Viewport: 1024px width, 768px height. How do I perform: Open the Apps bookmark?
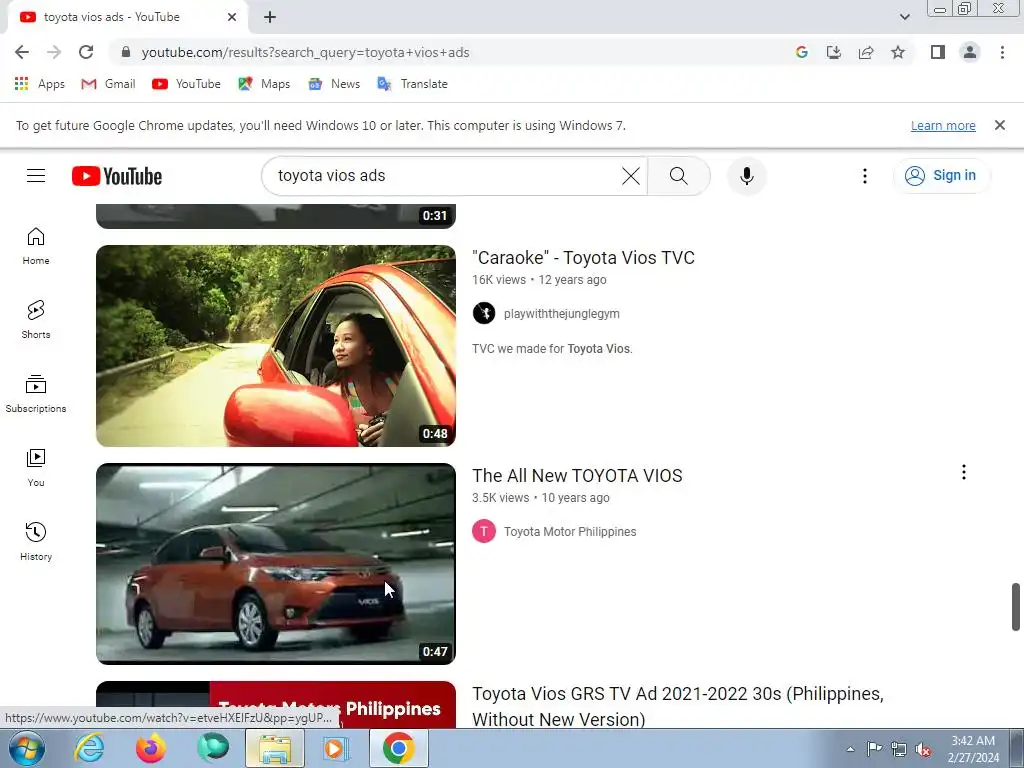(40, 84)
